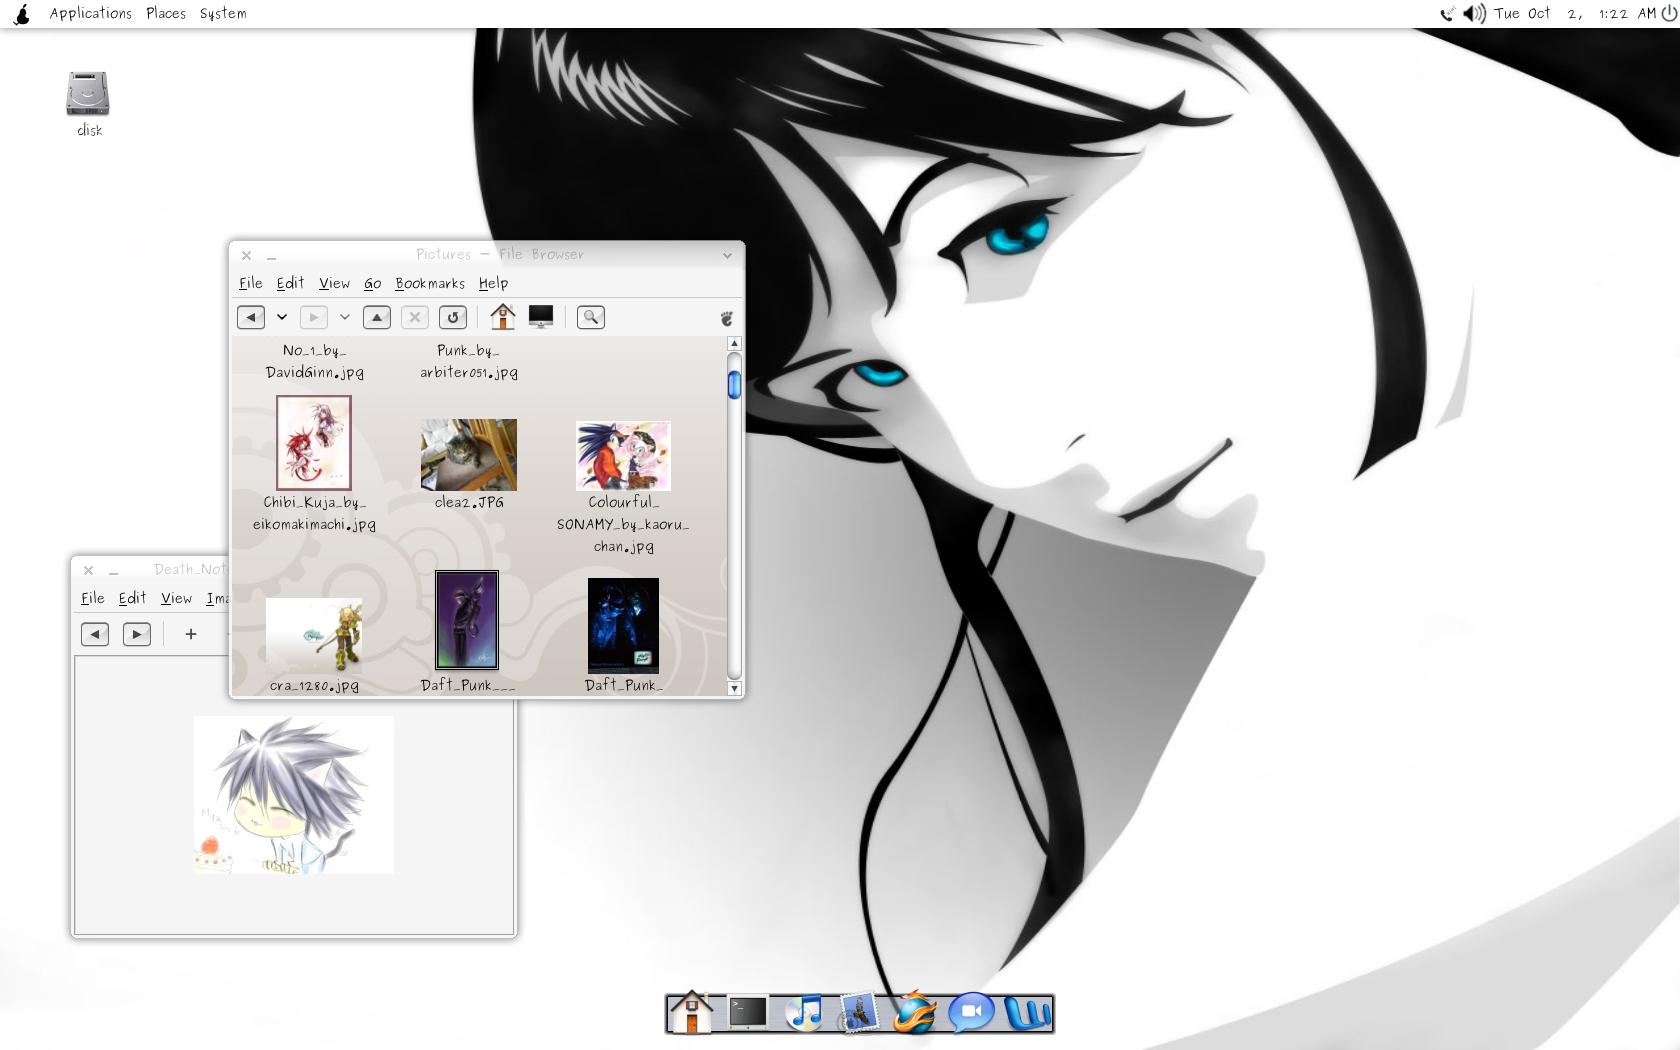Viewport: 1680px width, 1050px height.
Task: Show next image in image viewer
Action: [x=137, y=634]
